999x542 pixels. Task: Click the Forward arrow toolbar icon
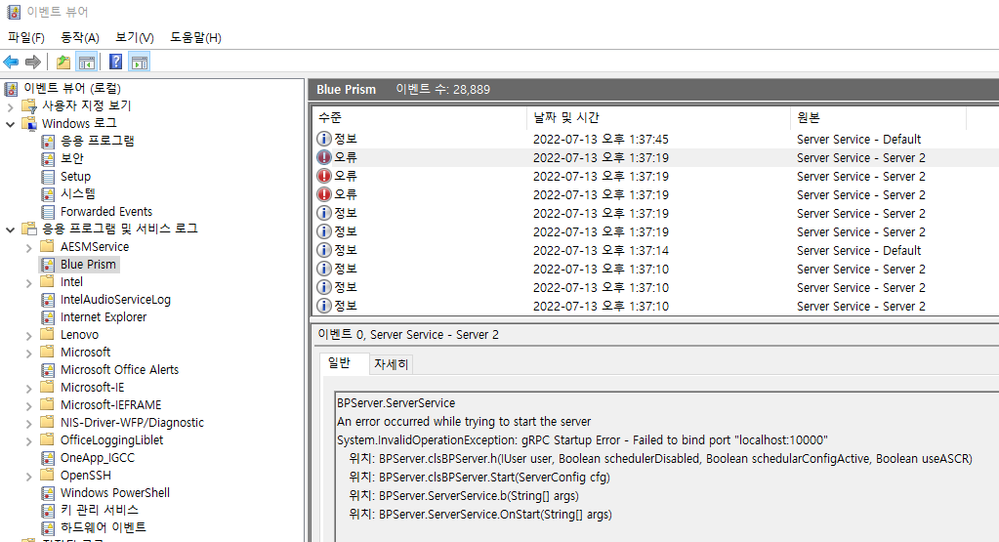click(x=32, y=62)
